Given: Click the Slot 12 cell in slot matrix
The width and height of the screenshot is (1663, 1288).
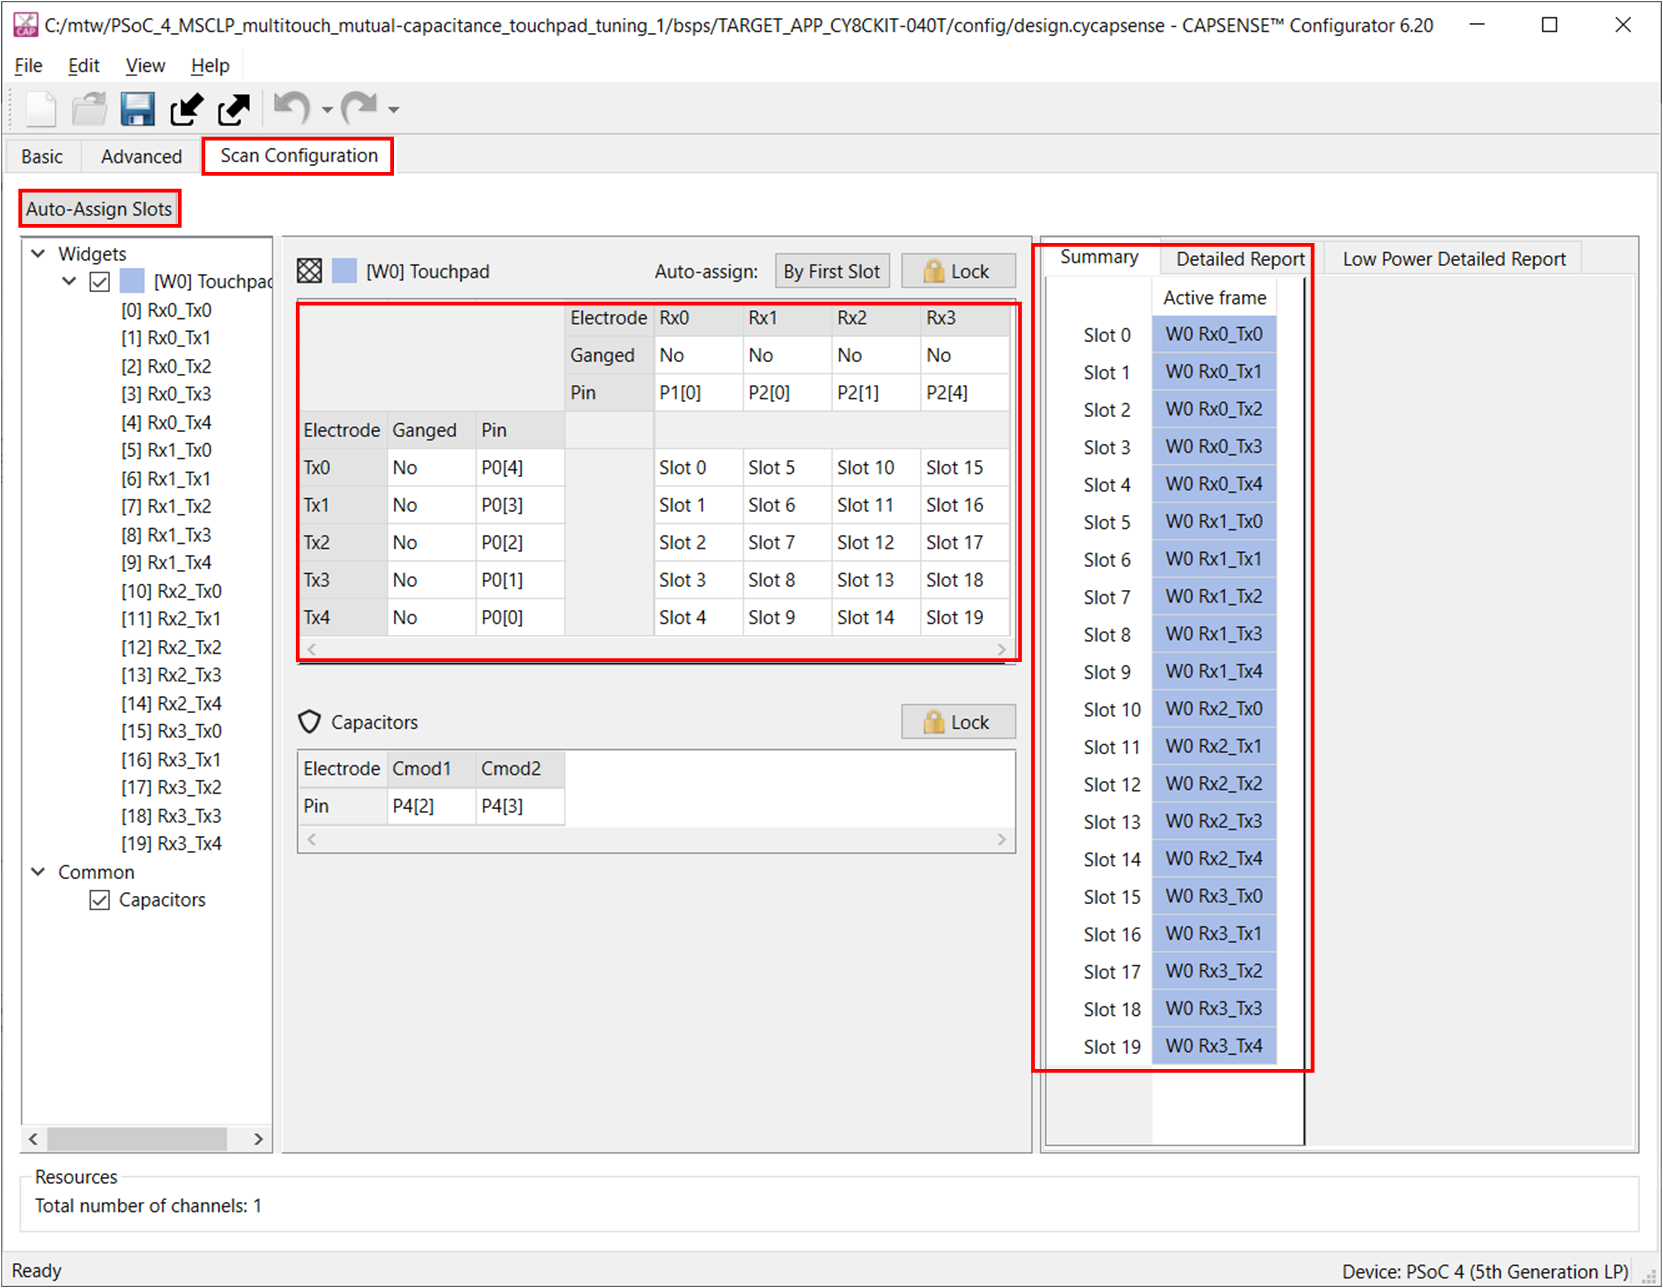Looking at the screenshot, I should pos(876,543).
